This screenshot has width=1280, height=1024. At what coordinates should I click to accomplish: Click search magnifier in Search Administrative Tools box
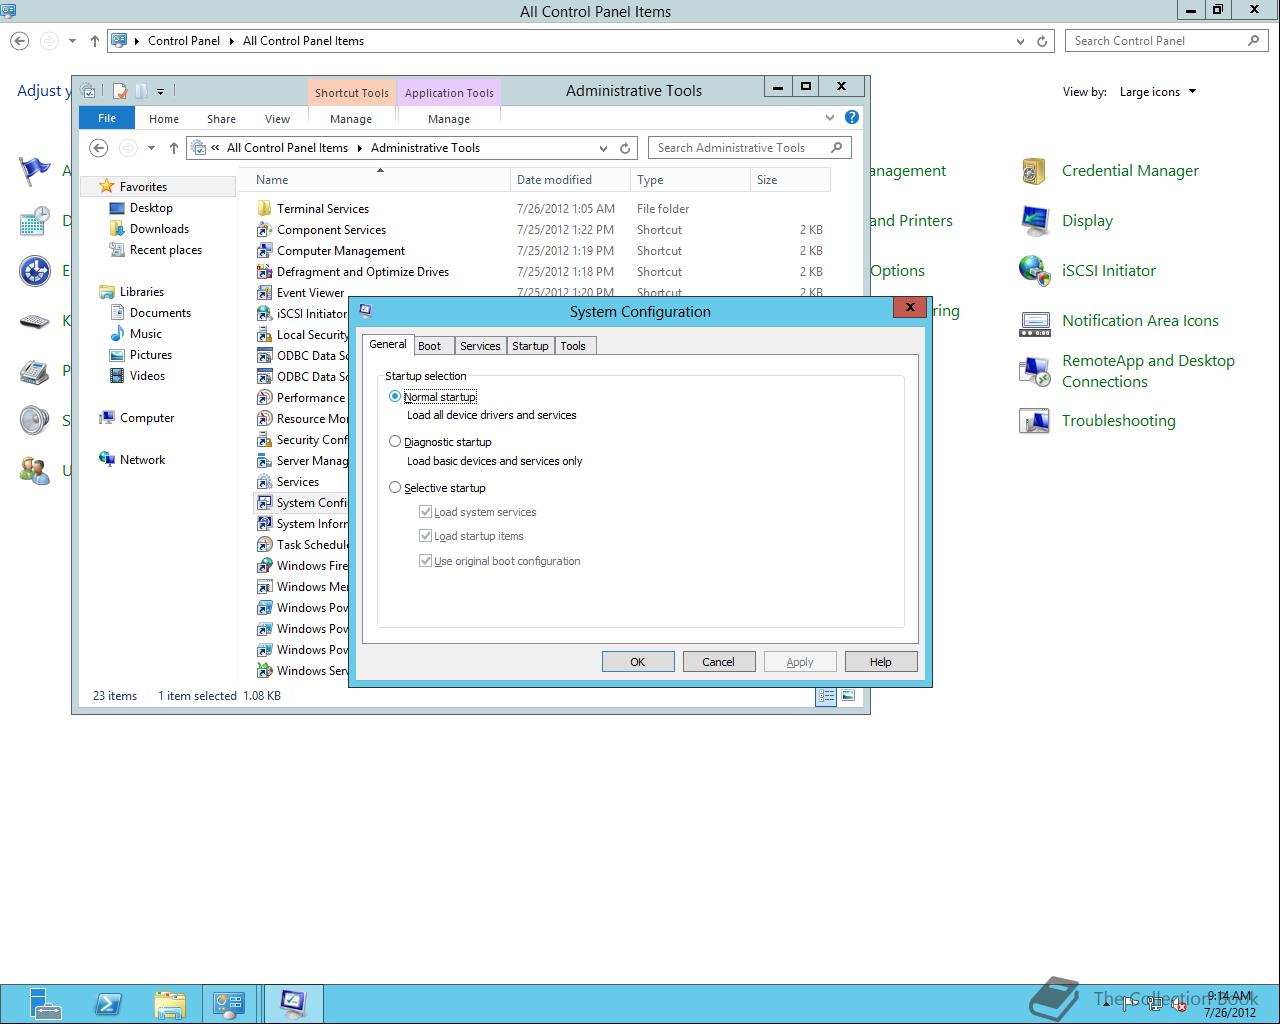tap(837, 147)
